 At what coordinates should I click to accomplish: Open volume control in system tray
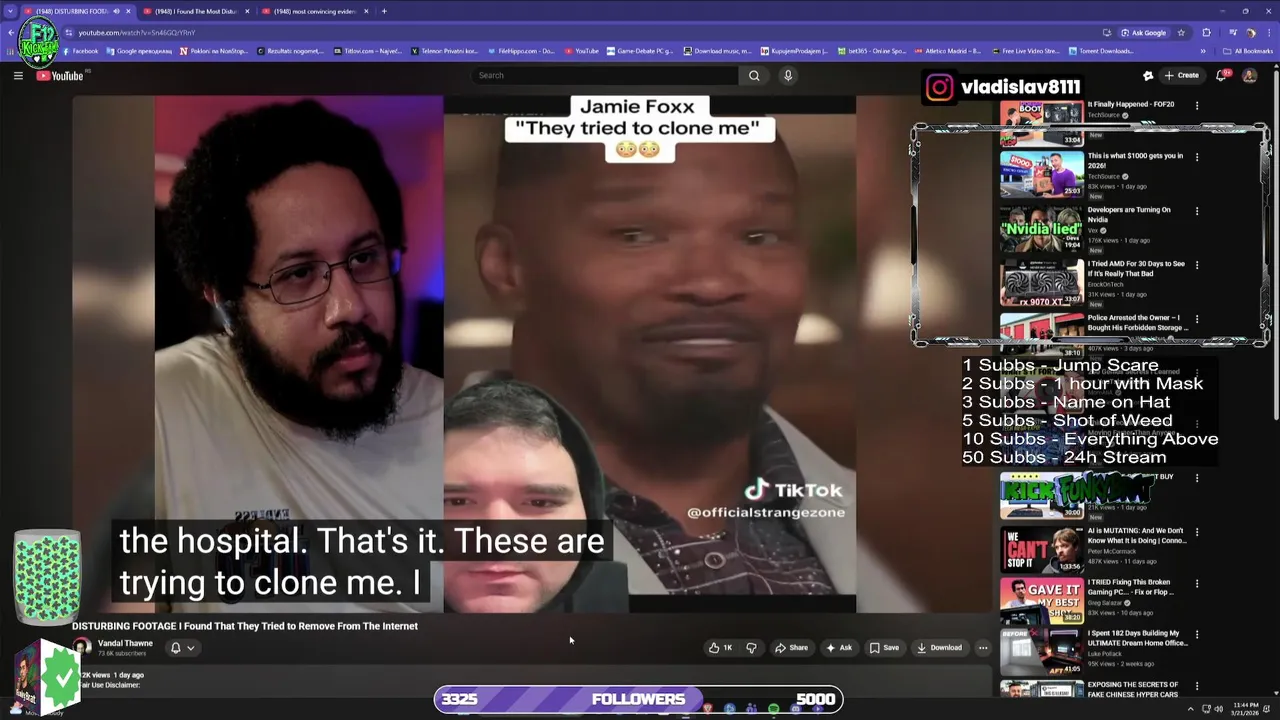click(1219, 709)
